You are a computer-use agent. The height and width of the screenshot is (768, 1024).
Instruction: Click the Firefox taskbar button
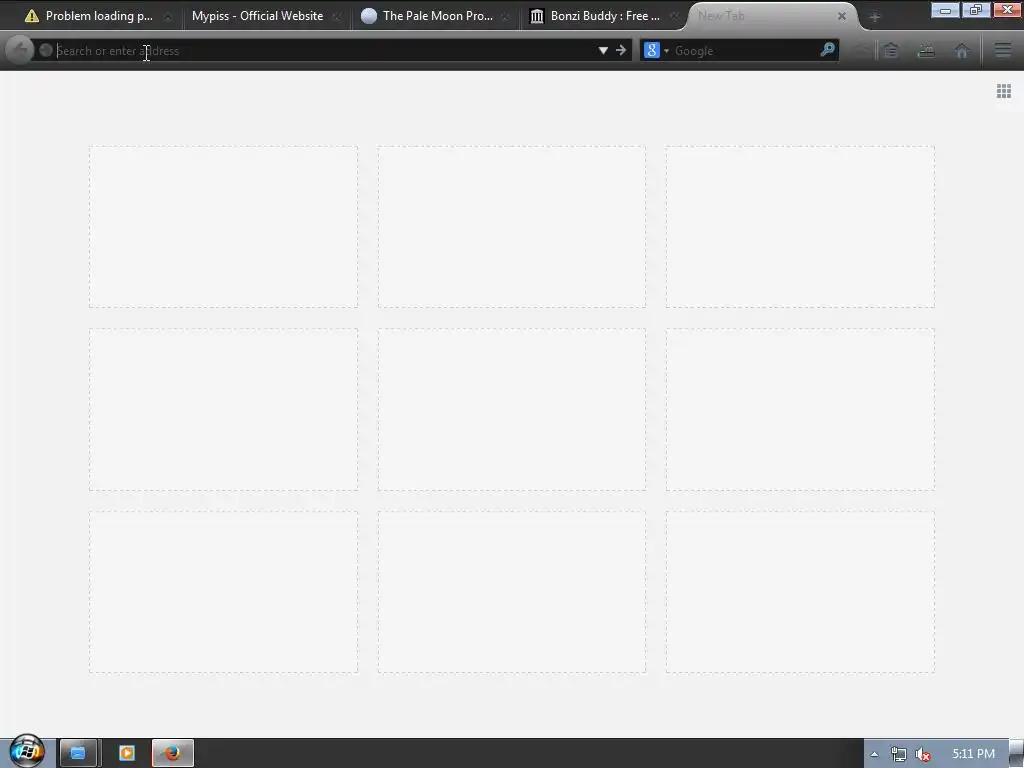[x=172, y=753]
